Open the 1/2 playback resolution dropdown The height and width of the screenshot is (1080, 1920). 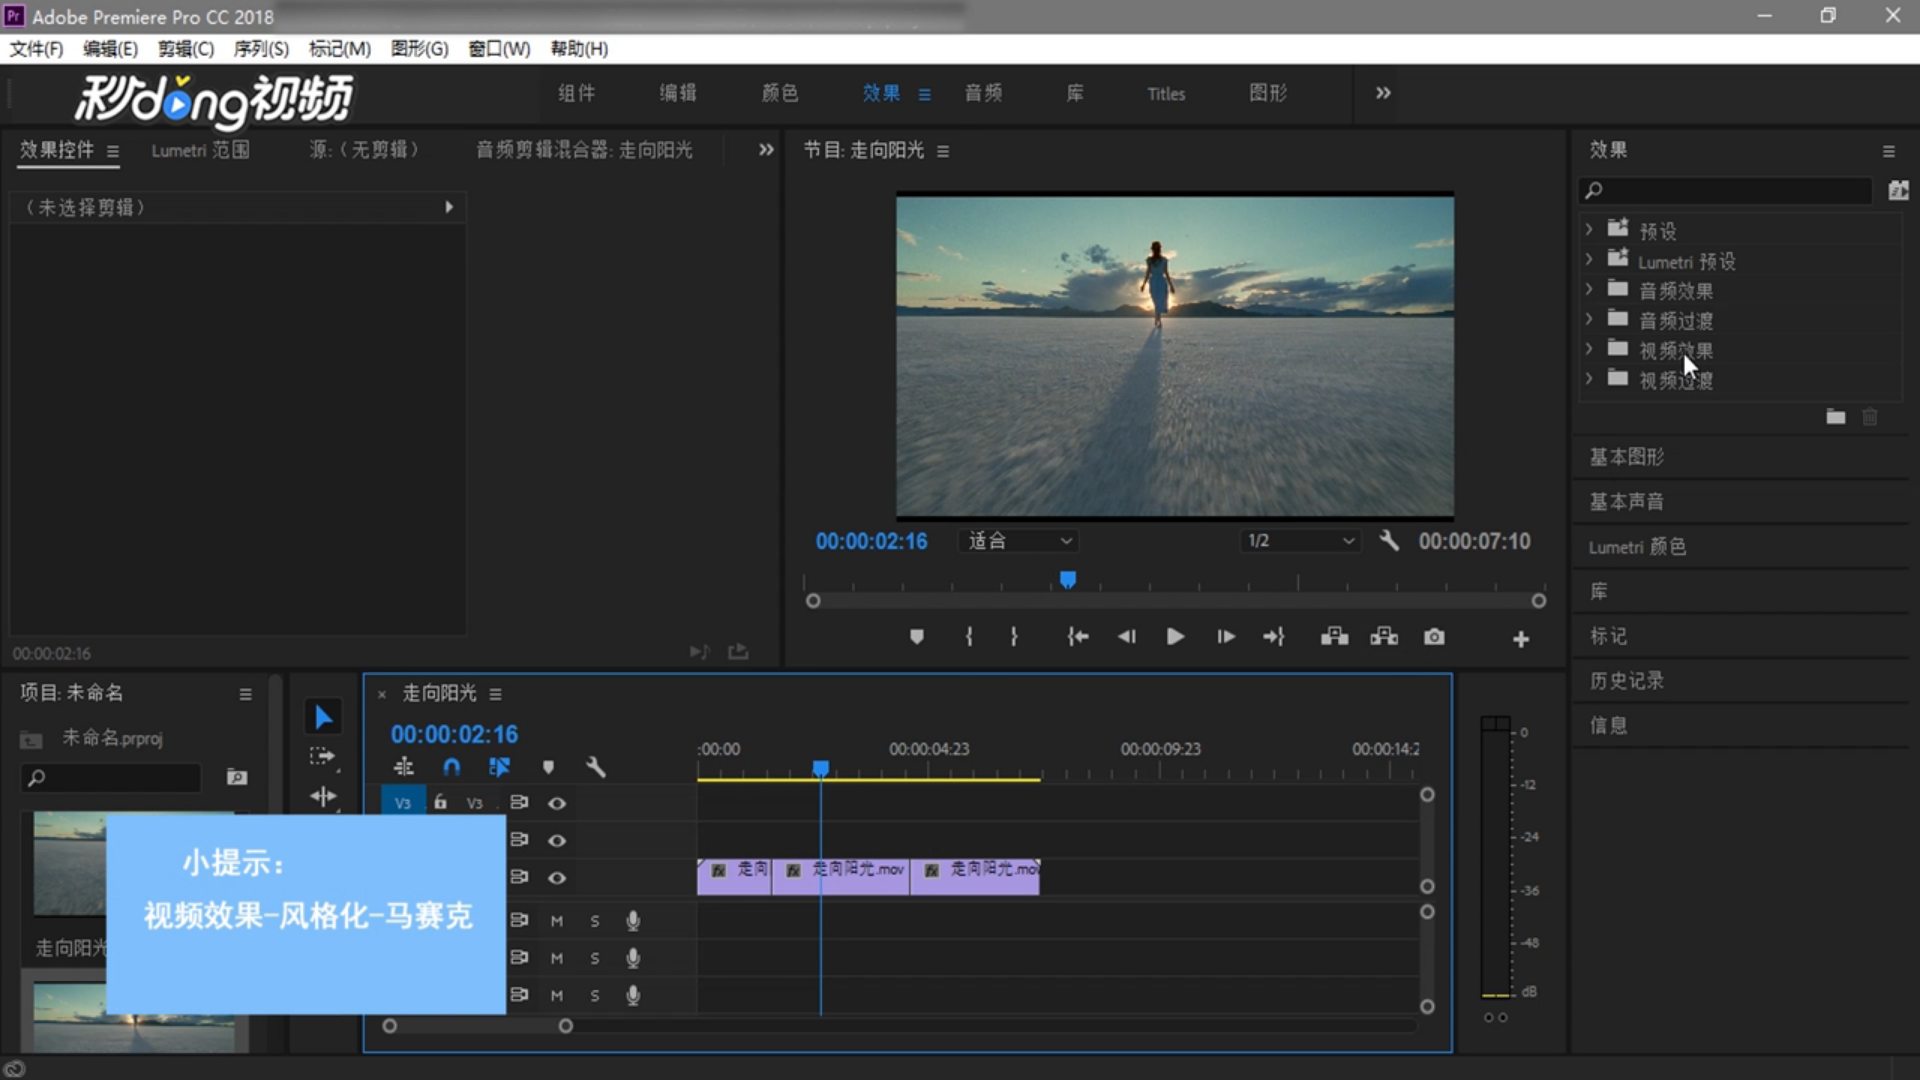(1300, 541)
